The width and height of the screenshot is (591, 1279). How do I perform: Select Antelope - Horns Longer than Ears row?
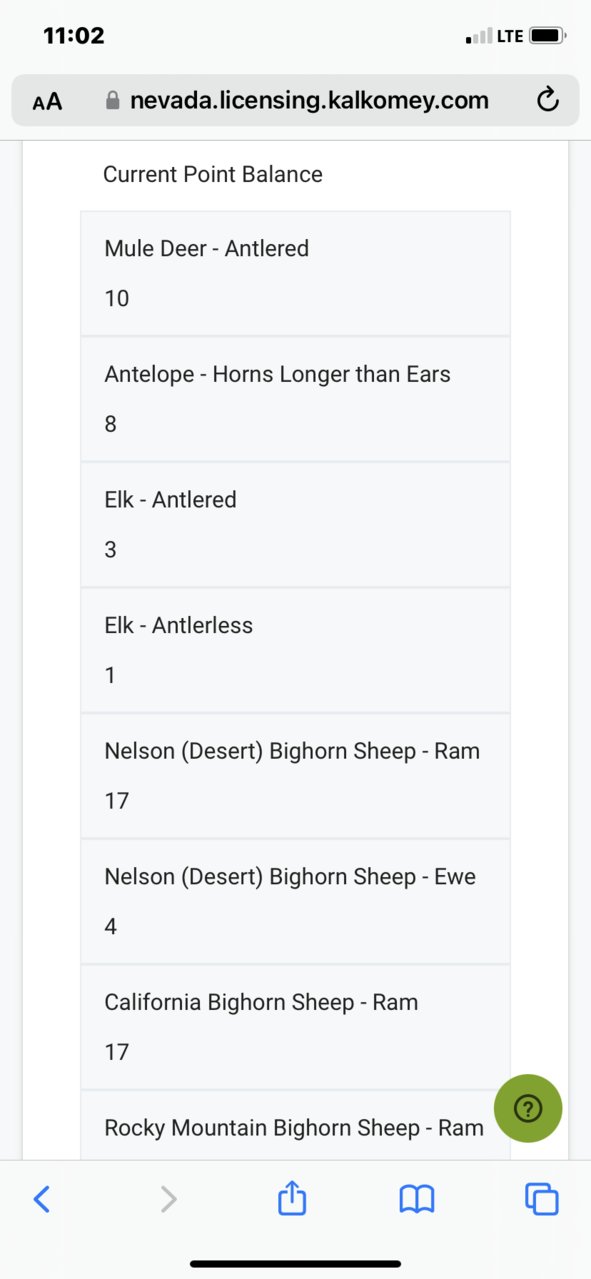pyautogui.click(x=296, y=399)
